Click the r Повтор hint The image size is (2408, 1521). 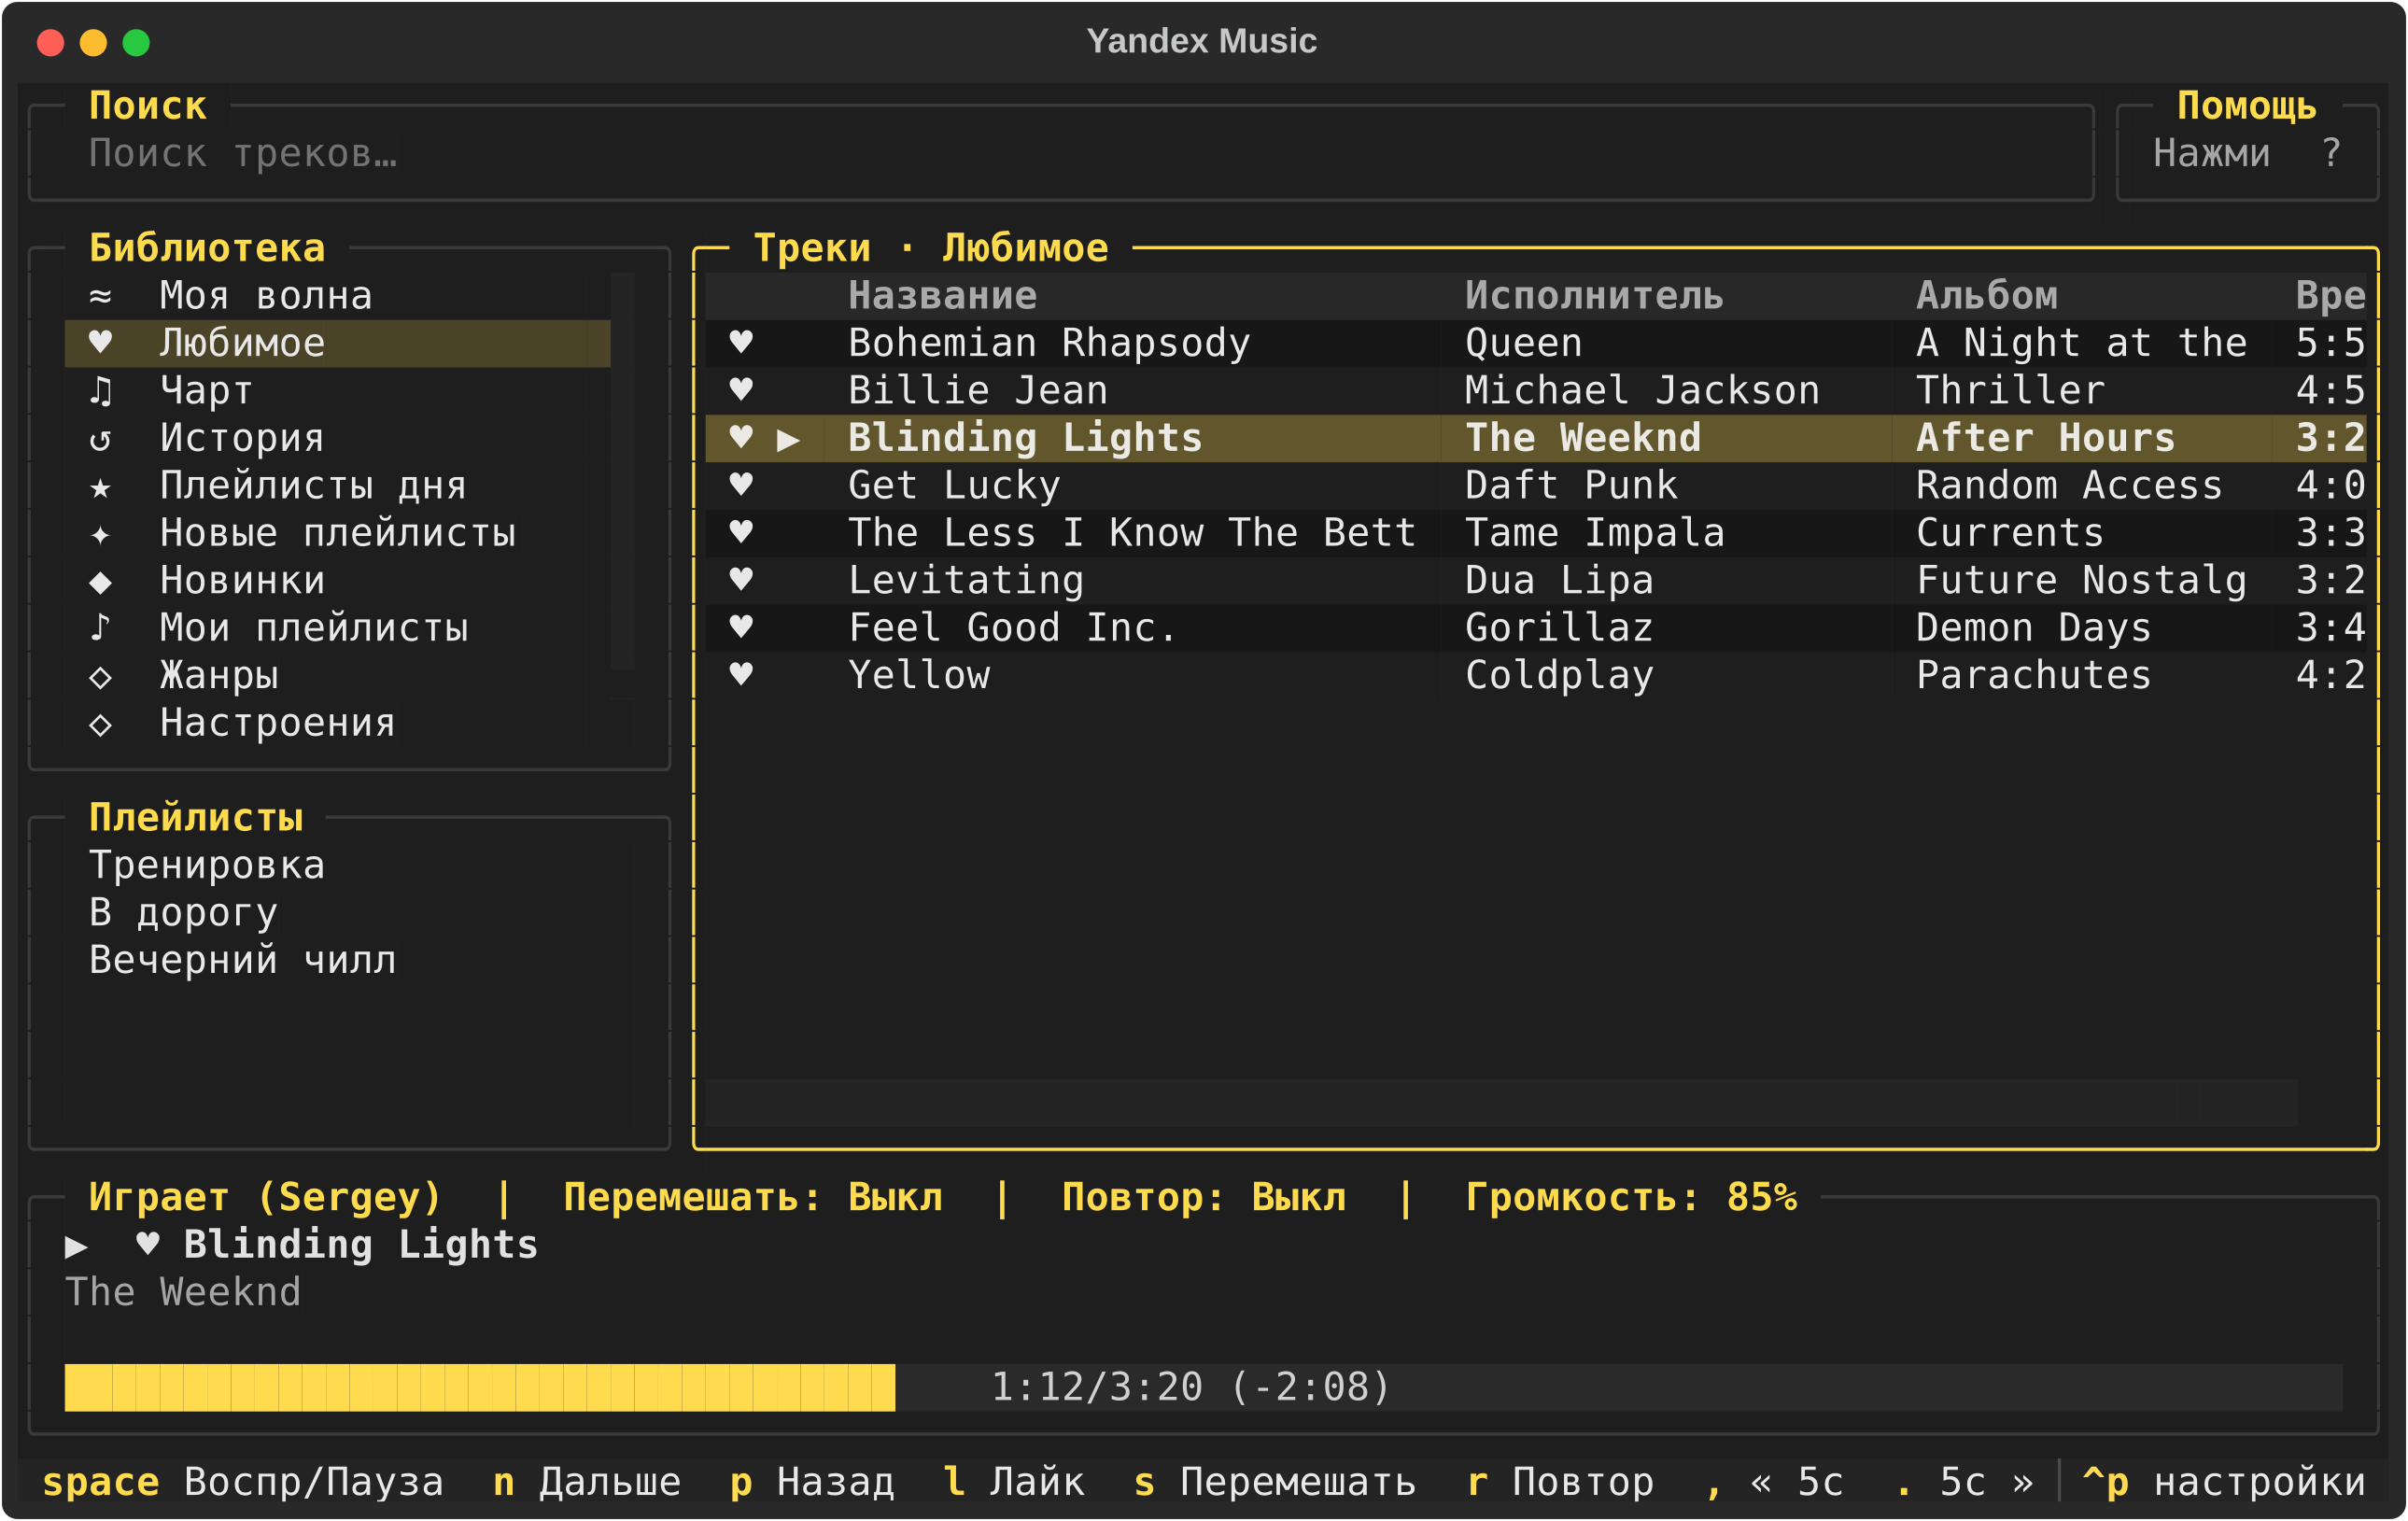coord(1560,1482)
